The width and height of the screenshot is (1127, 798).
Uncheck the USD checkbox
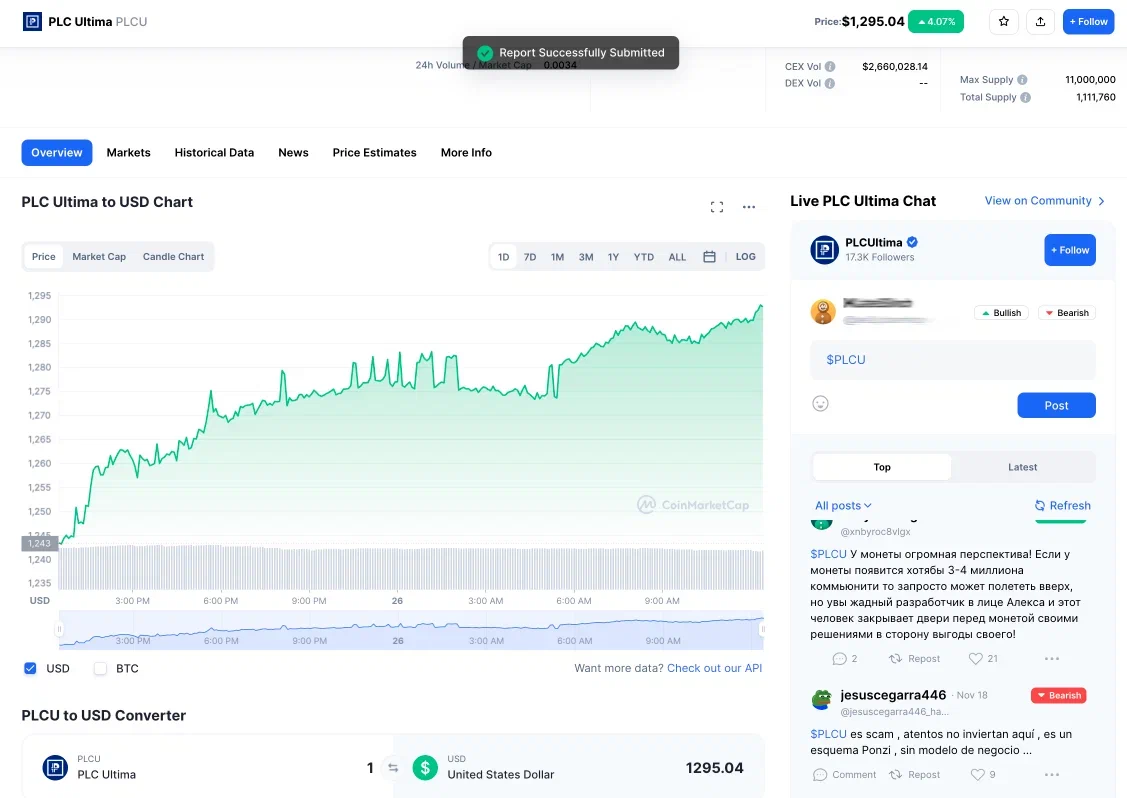30,668
